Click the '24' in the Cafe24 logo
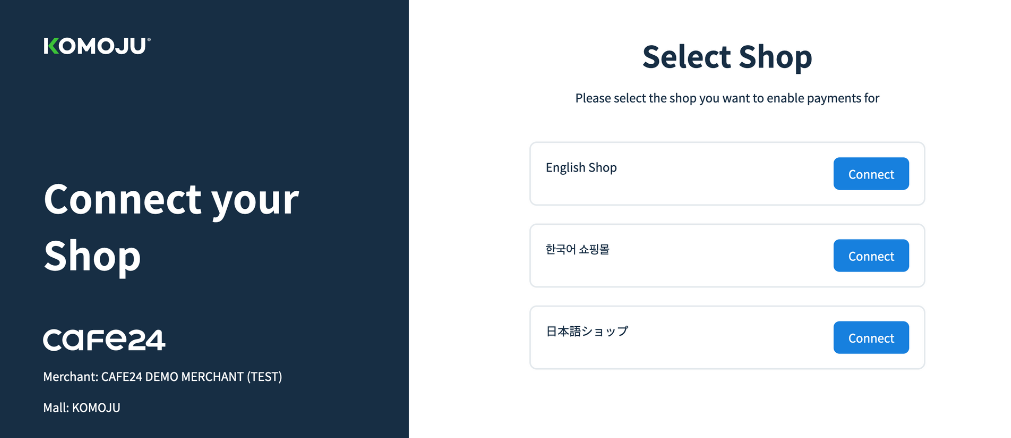The width and height of the screenshot is (1011, 438). 147,339
